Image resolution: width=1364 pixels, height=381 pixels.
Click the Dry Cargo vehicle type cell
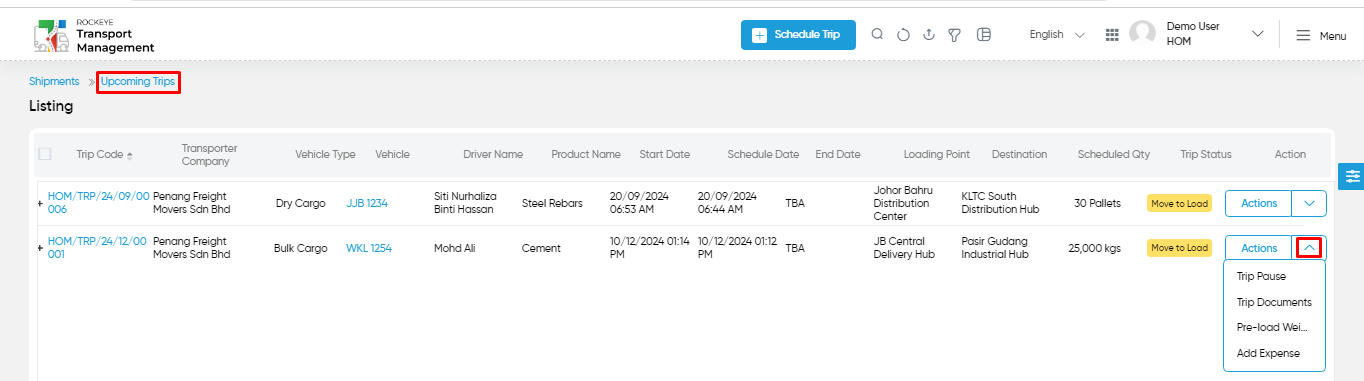point(301,203)
